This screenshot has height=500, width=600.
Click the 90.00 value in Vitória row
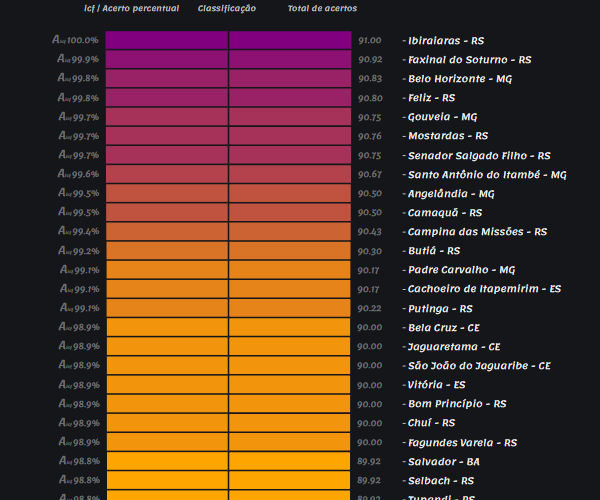pos(370,385)
